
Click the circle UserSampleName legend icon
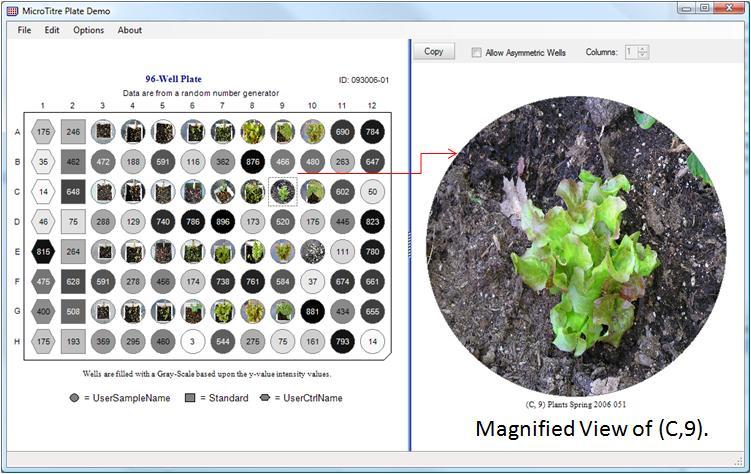76,398
